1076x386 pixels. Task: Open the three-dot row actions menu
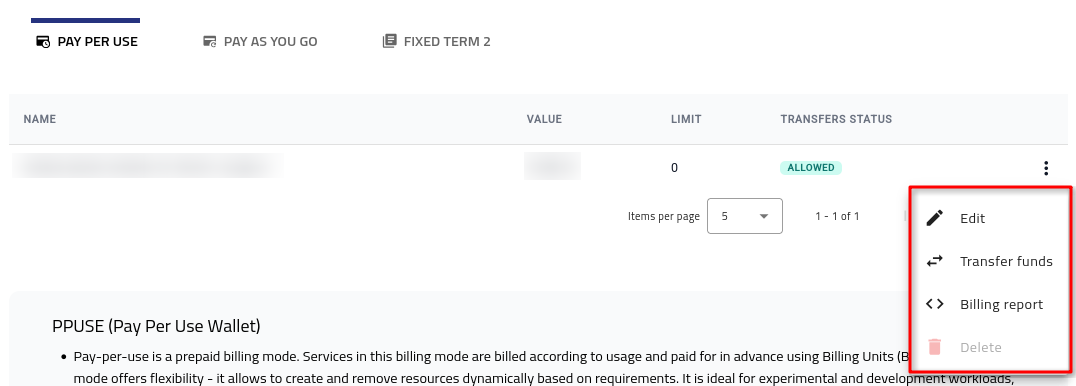click(x=1046, y=168)
